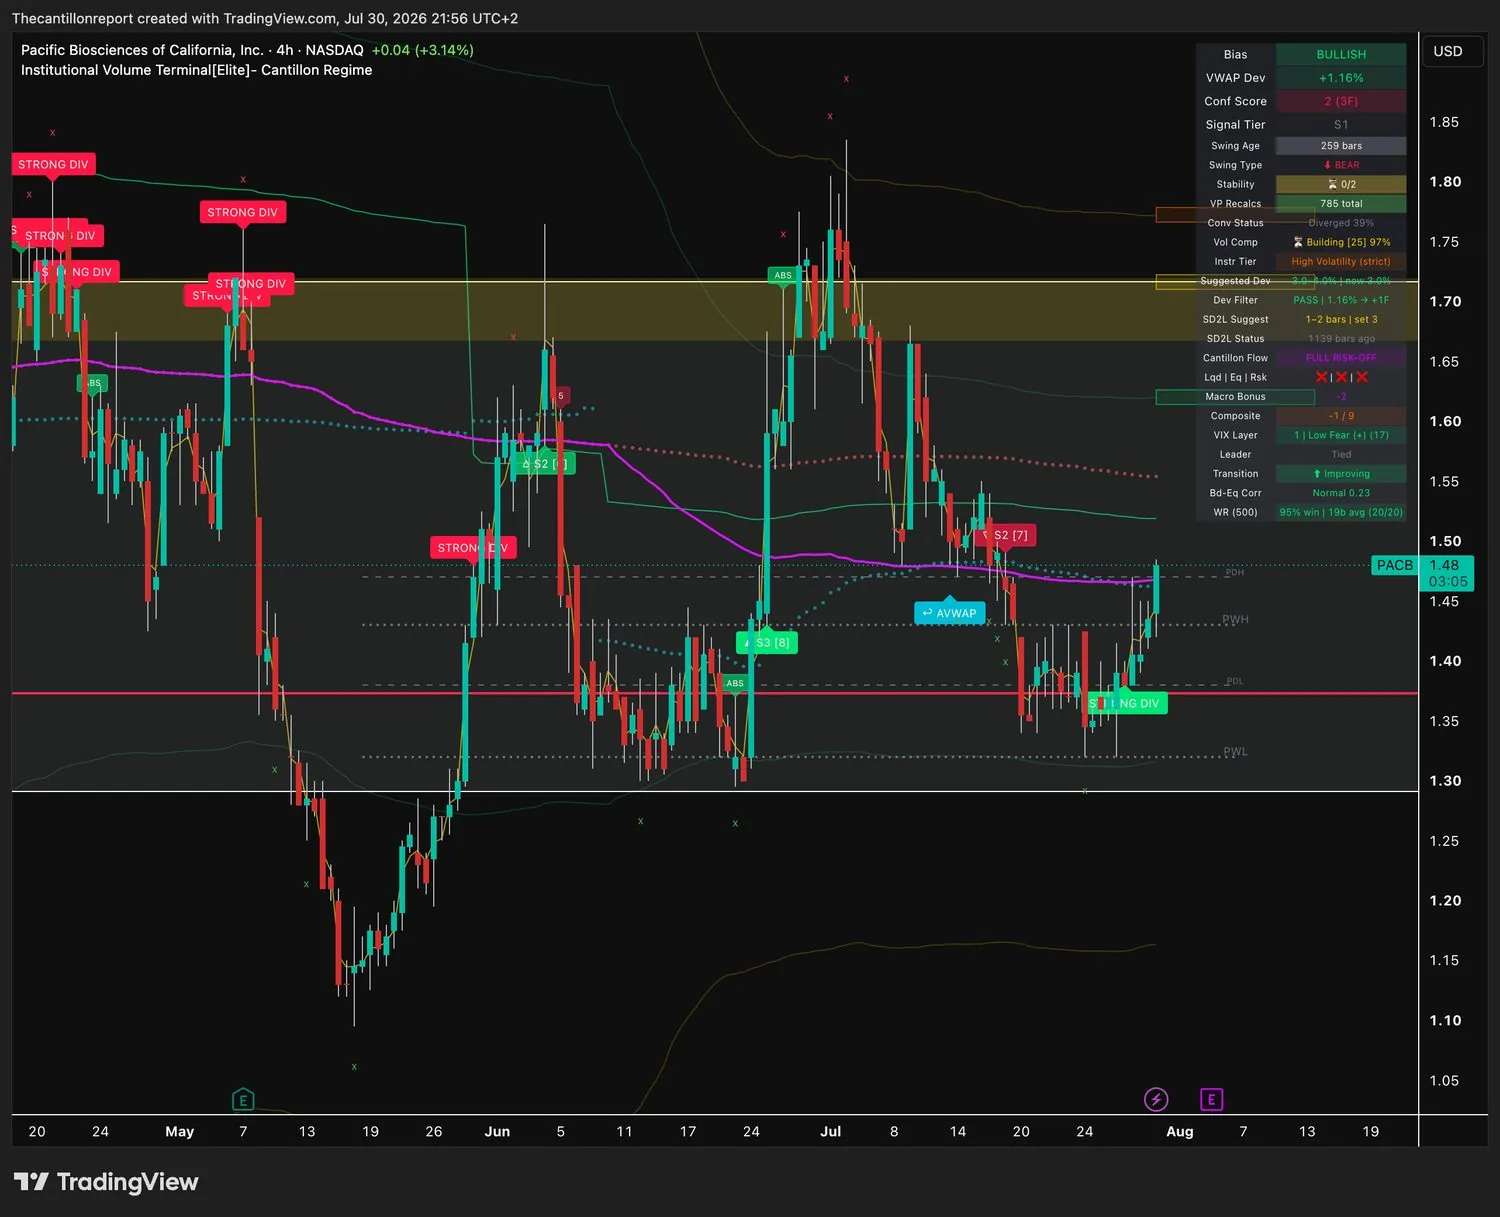The image size is (1500, 1217).
Task: Click the Dev Filter PASS value
Action: pos(1341,300)
